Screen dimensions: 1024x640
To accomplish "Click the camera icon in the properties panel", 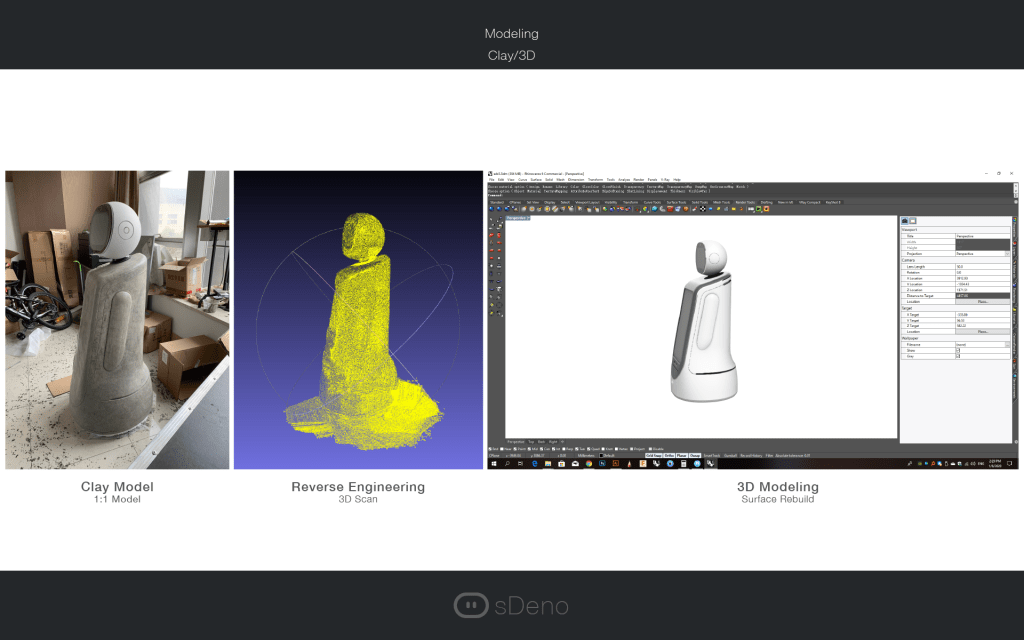I will [x=906, y=220].
